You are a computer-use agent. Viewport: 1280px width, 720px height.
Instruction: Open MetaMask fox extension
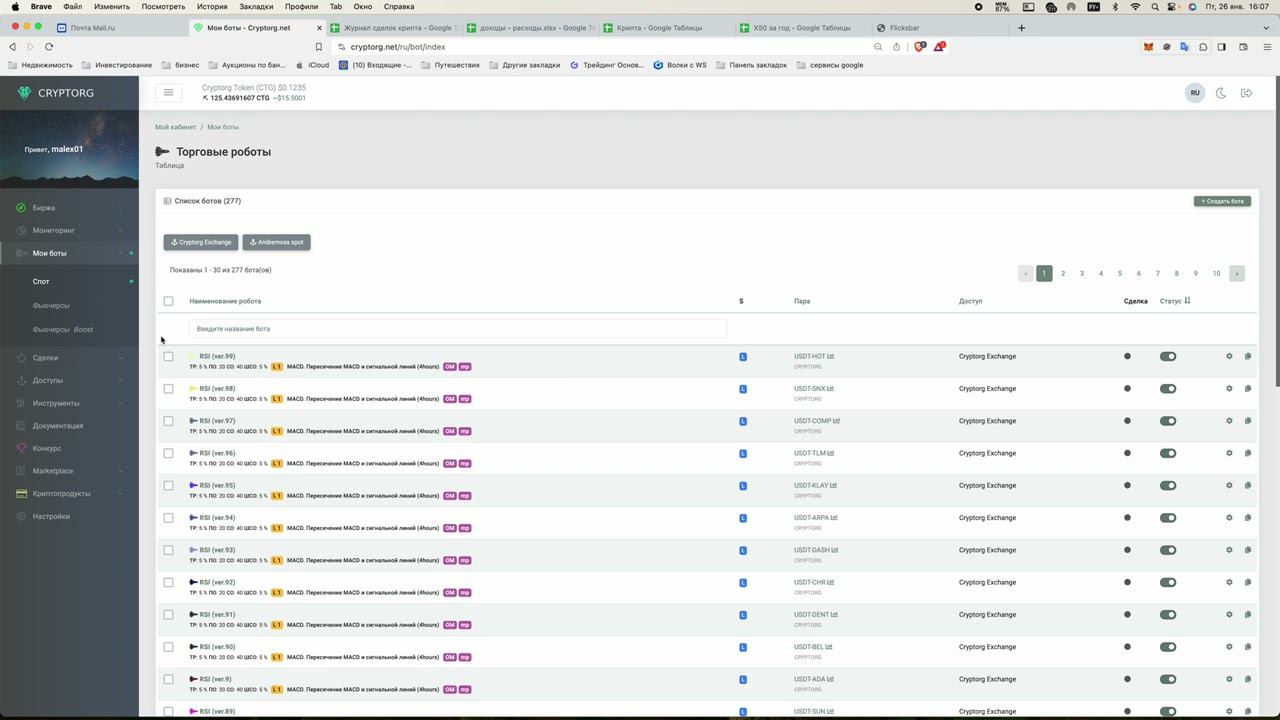[1148, 46]
